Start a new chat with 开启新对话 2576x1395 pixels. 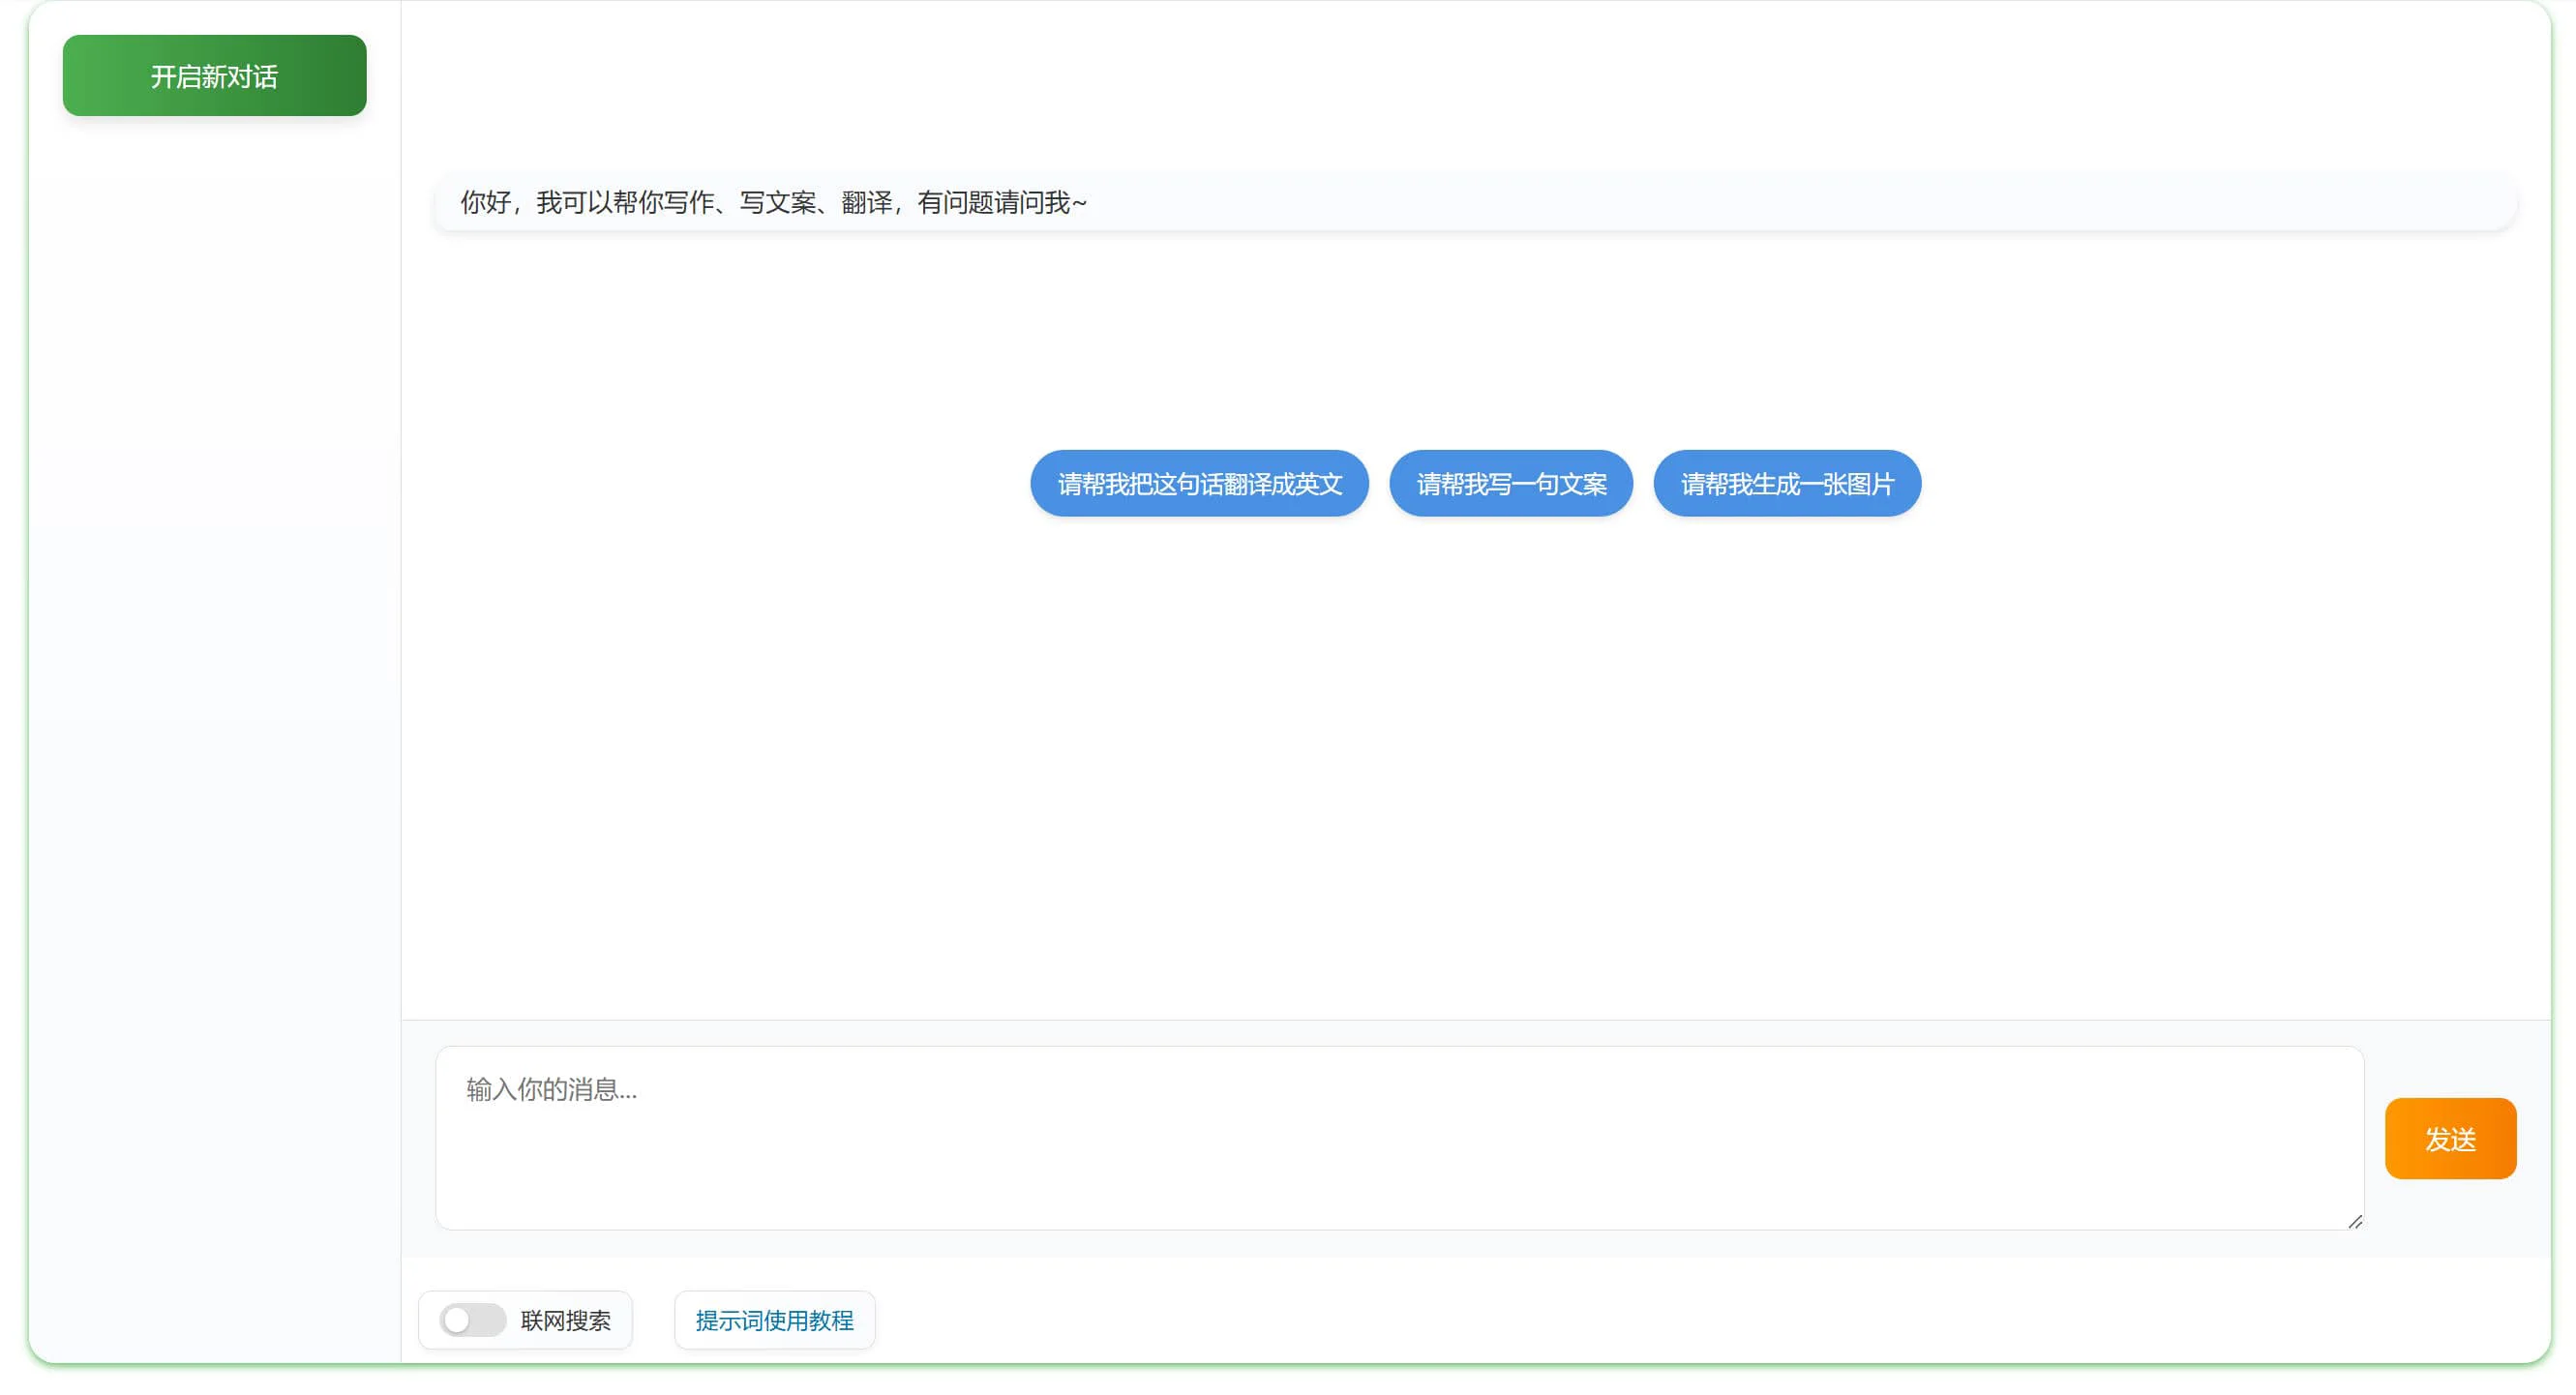(214, 76)
